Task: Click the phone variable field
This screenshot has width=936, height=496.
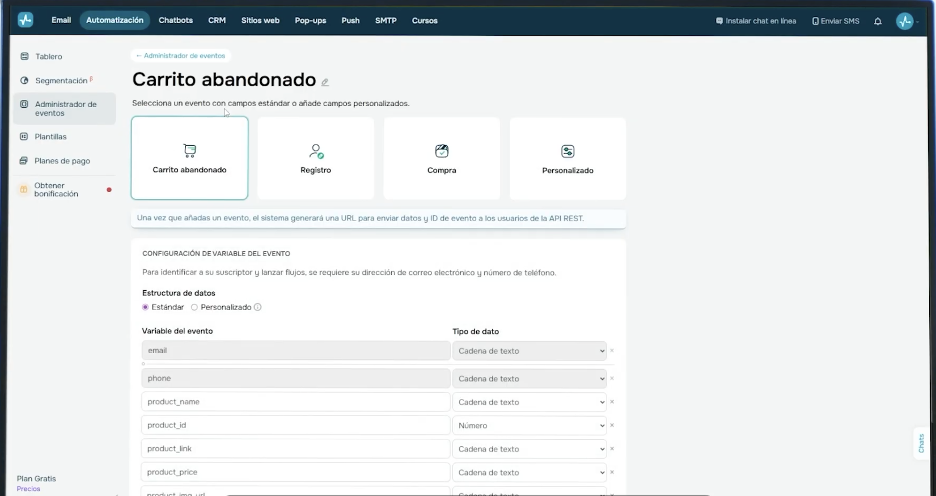Action: (x=295, y=378)
